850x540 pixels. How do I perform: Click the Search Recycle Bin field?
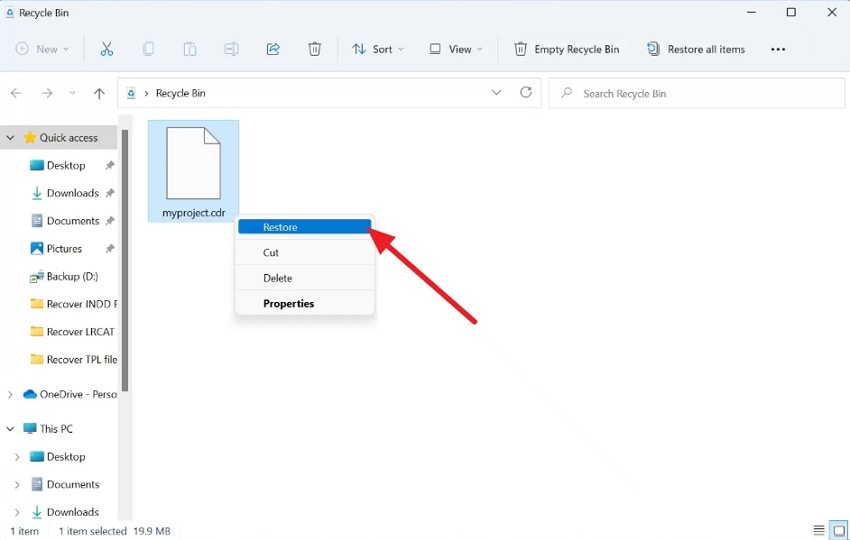pyautogui.click(x=697, y=93)
